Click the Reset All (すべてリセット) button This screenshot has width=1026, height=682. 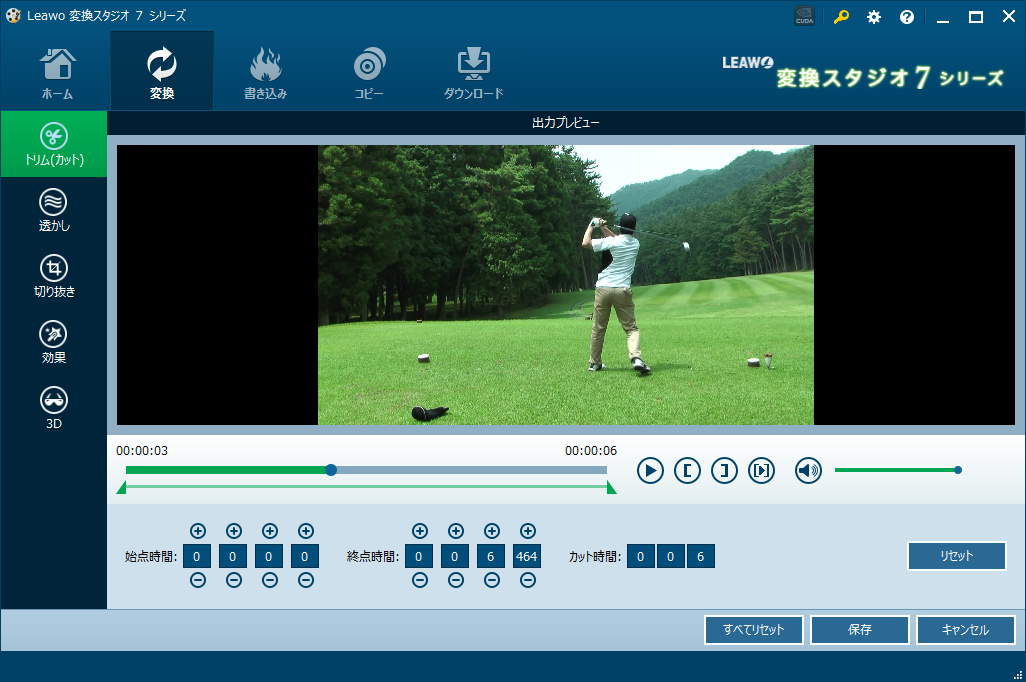(x=753, y=630)
